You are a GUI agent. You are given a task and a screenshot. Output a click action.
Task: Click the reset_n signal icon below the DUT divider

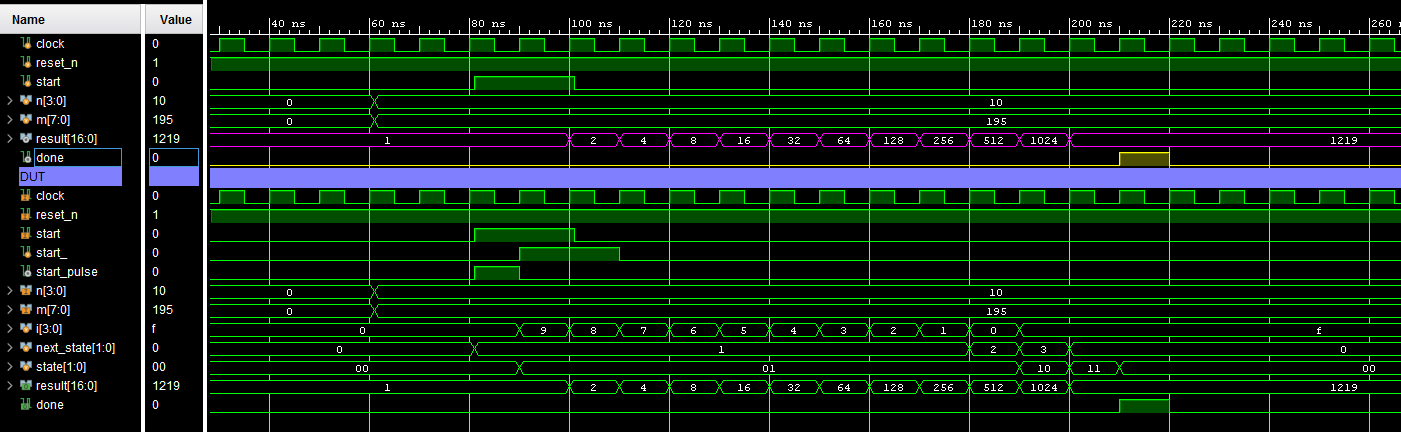click(26, 215)
